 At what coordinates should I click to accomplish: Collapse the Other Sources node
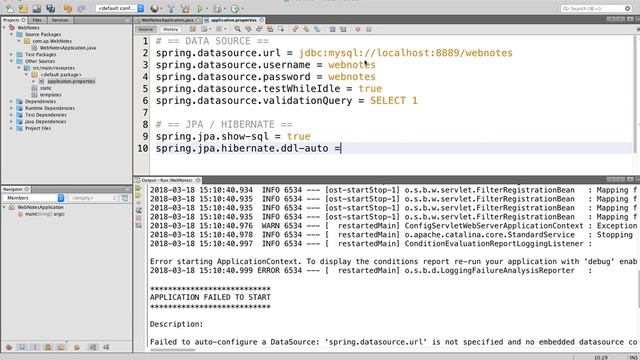[x=11, y=61]
